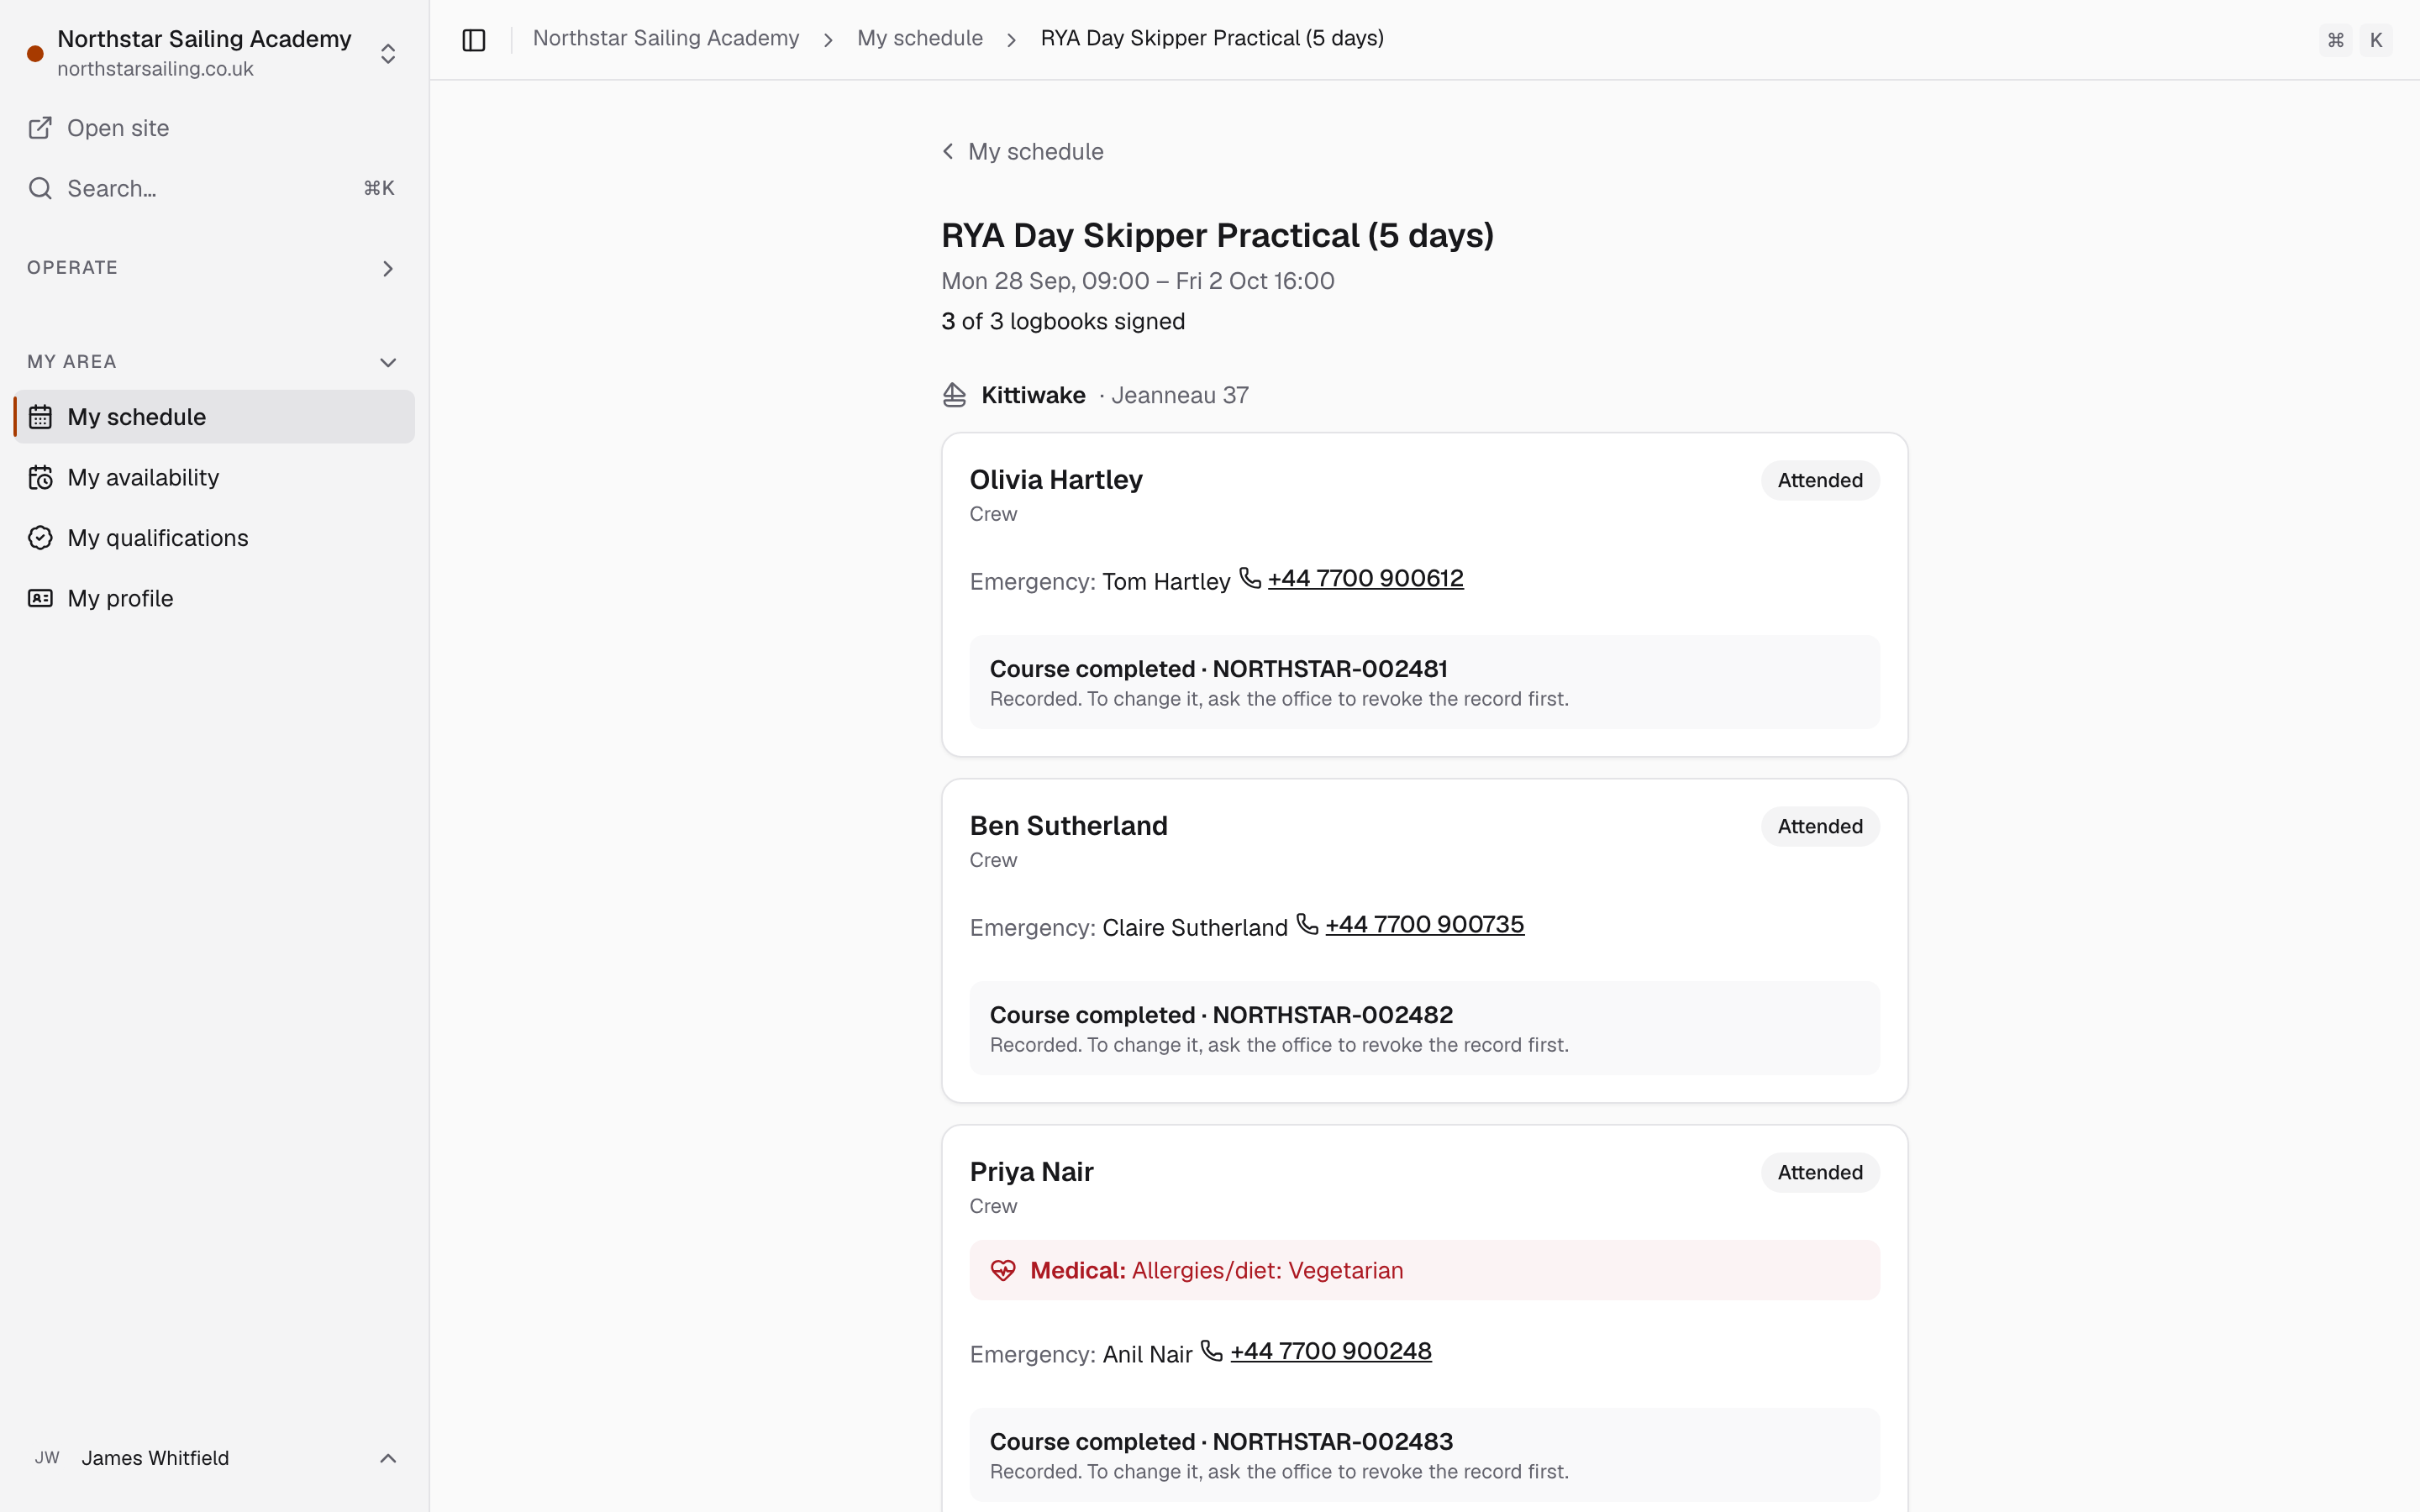Click the Open site external link icon
This screenshot has height=1512, width=2420.
tap(40, 128)
